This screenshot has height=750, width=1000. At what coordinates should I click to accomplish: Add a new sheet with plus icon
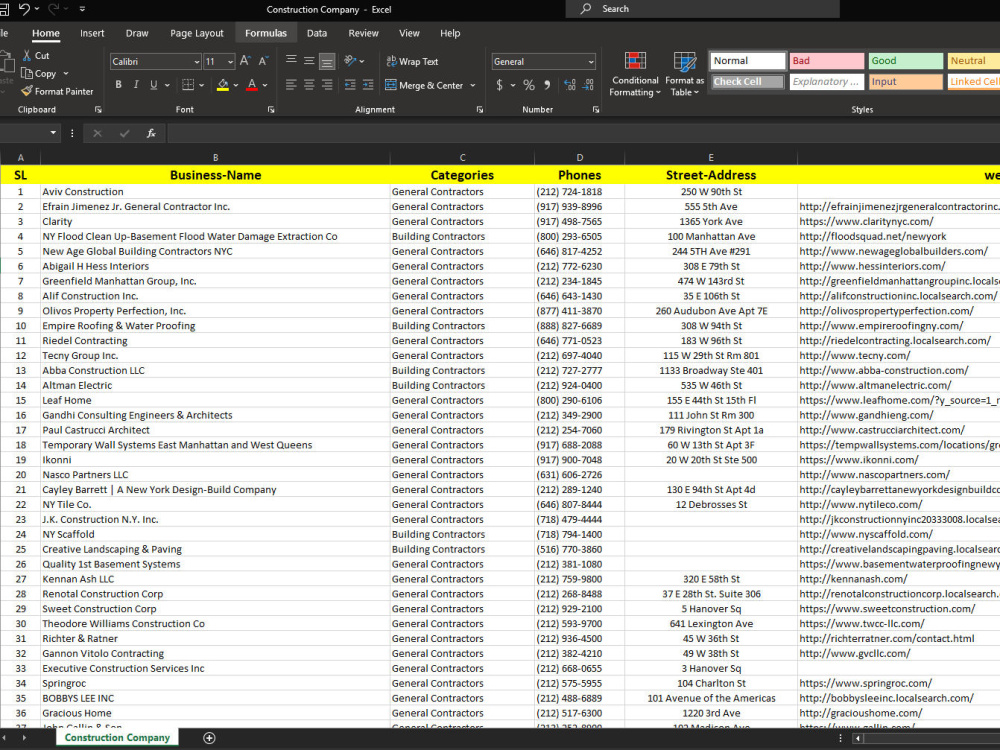[x=209, y=738]
